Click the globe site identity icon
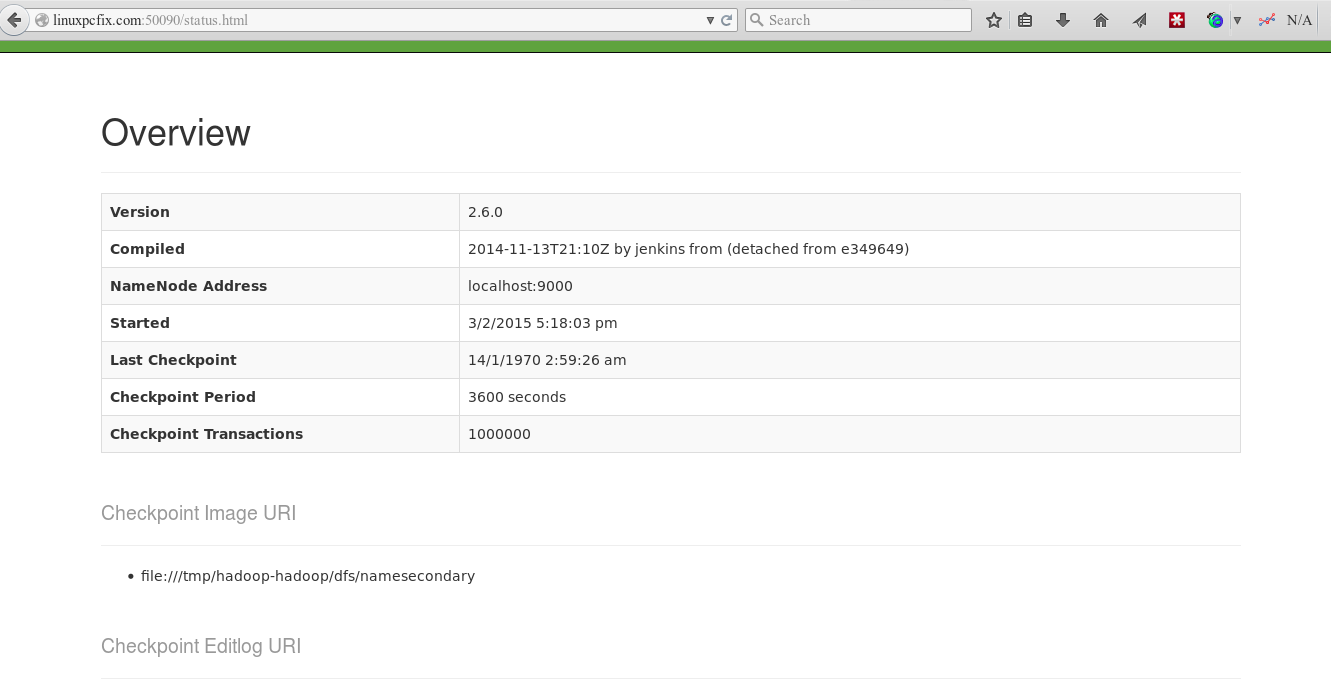 pyautogui.click(x=42, y=20)
